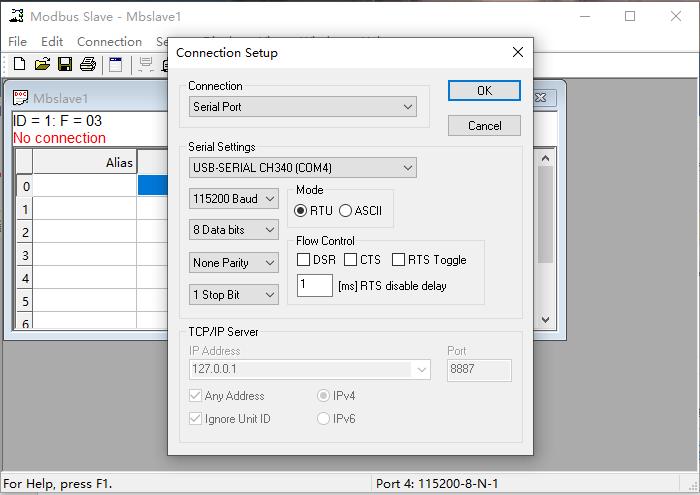Open the File menu

coord(17,42)
